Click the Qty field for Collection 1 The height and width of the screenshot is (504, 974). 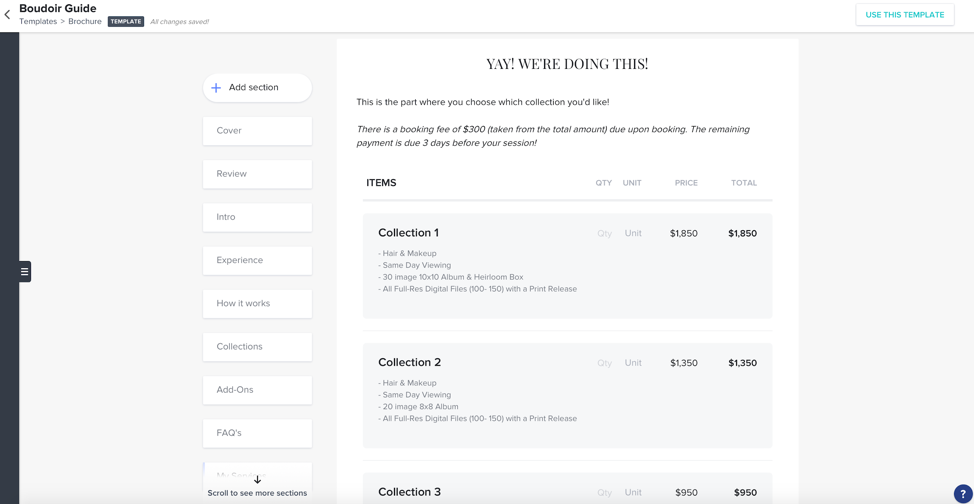tap(604, 234)
